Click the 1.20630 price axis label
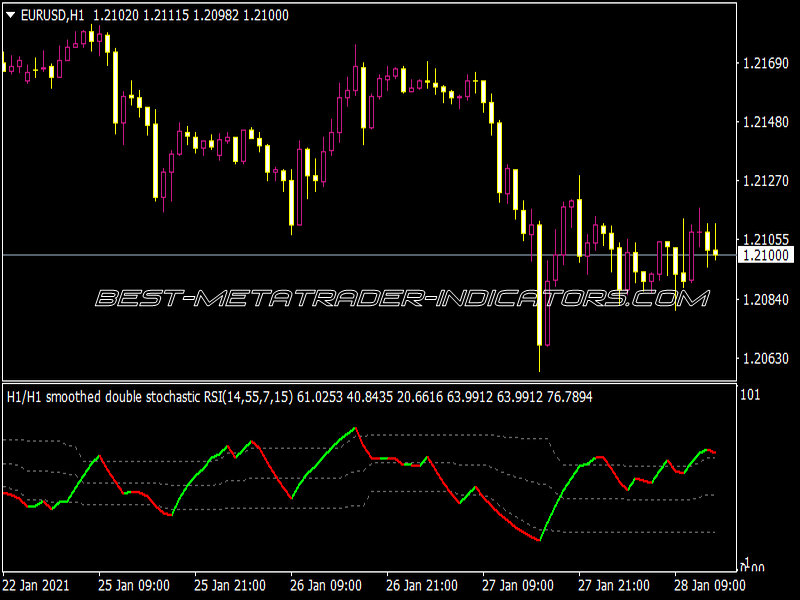 766,358
